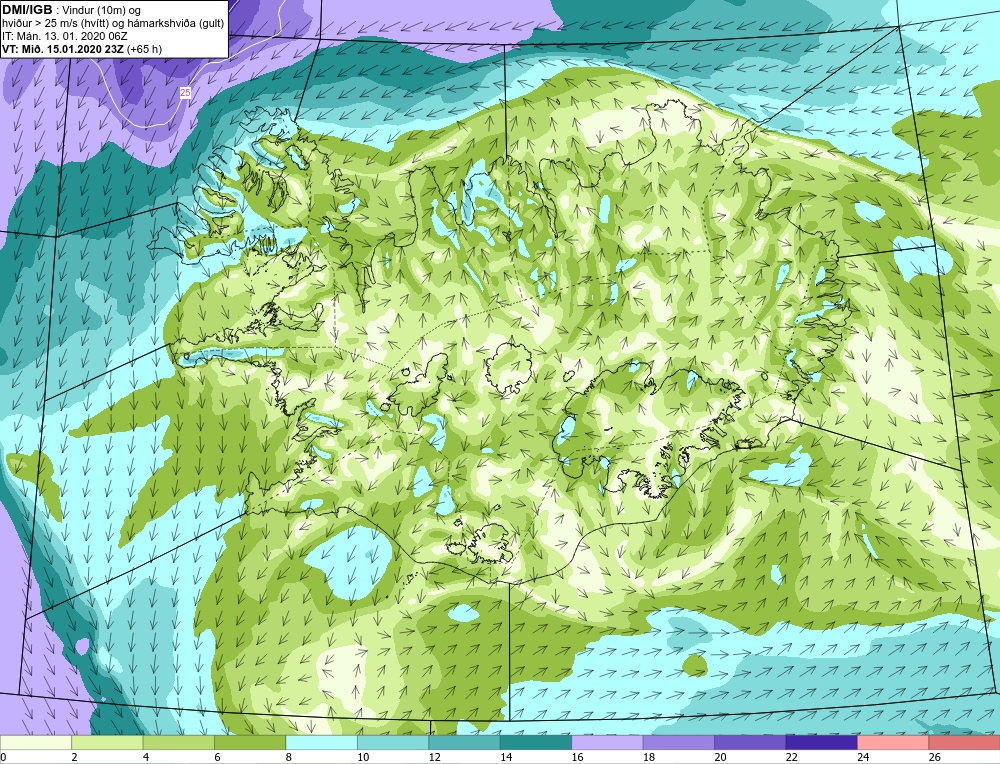
Task: Click the valid time VT line
Action: [82, 48]
